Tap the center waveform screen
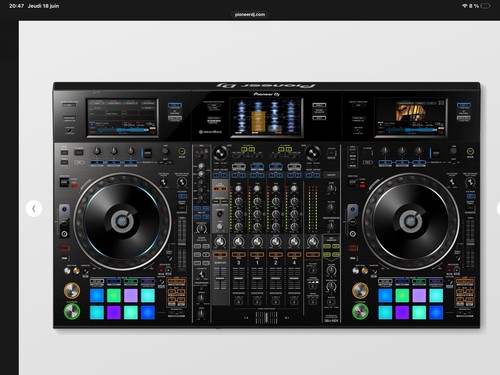This screenshot has height=375, width=500. pos(266,117)
